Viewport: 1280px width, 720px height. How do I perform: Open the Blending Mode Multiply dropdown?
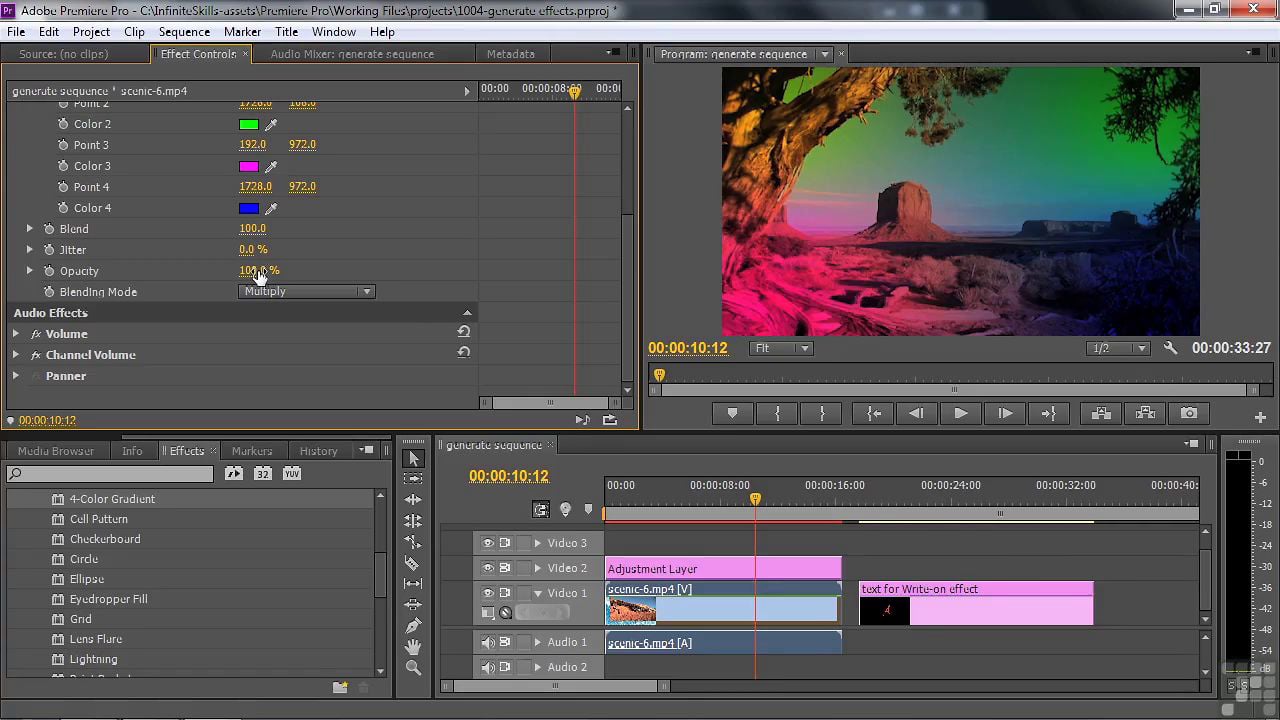(306, 292)
